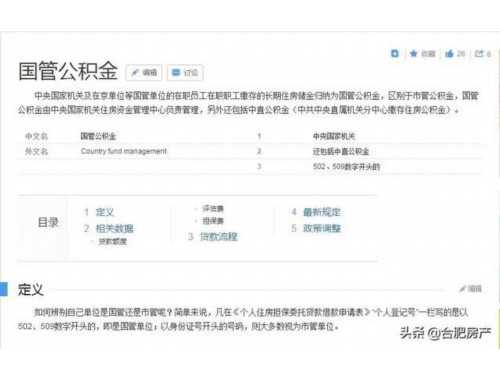500x380 pixels.
Task: Click the 还包括中直公积金 info cell
Action: [x=341, y=151]
